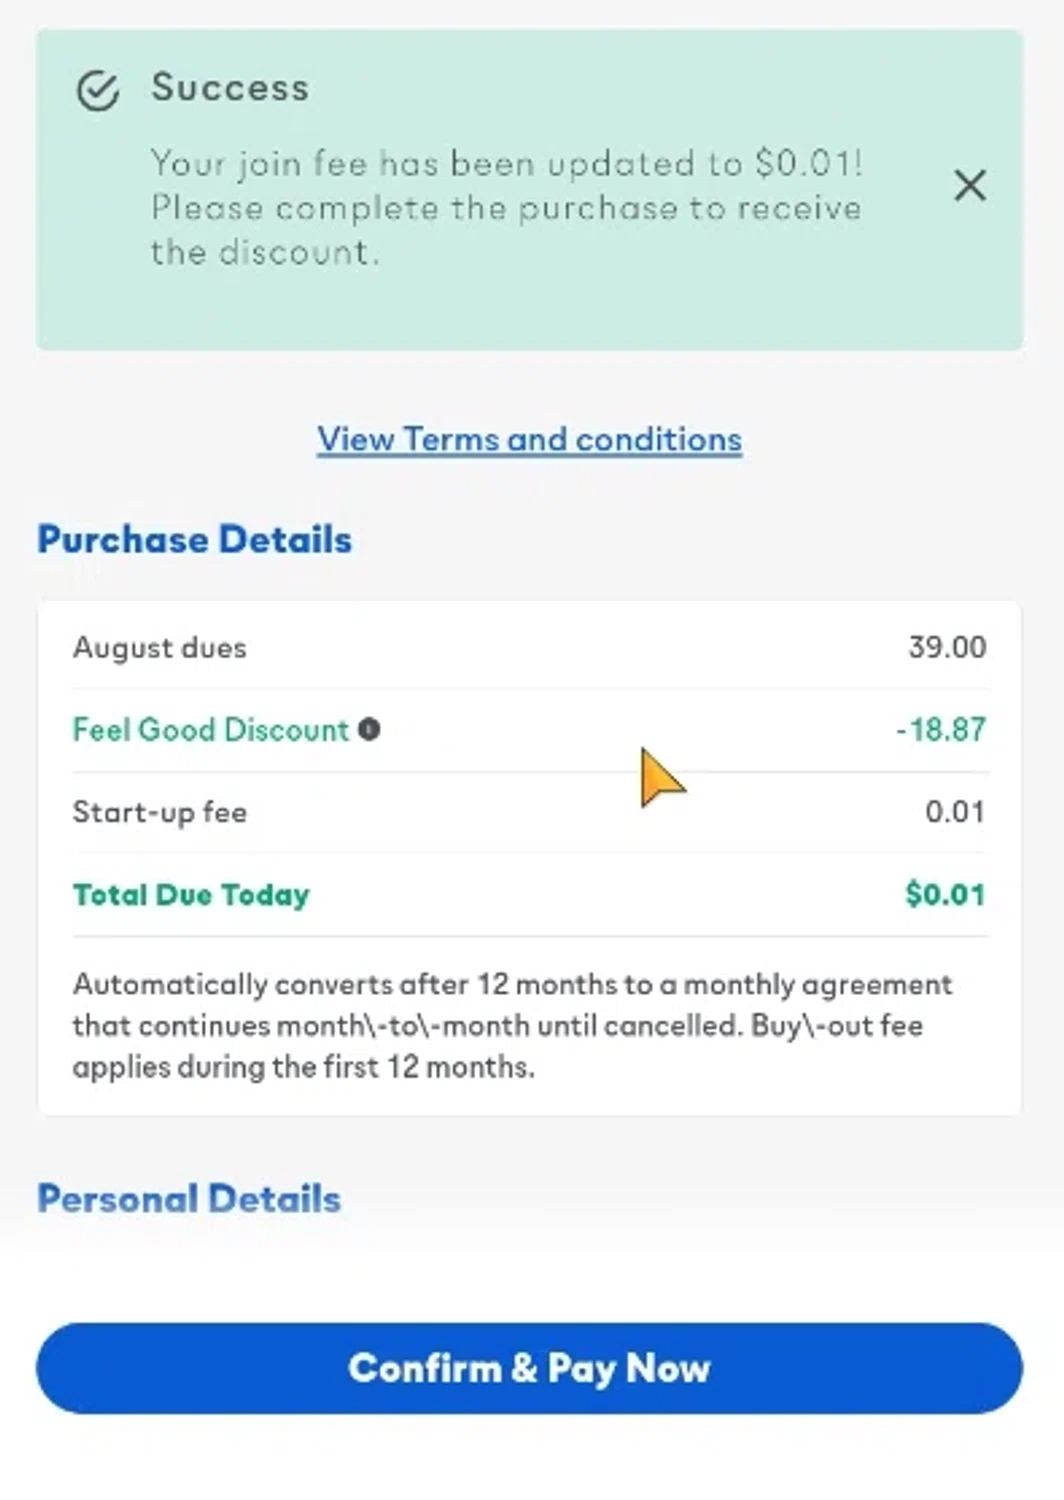
Task: Open View Terms and conditions link
Action: pyautogui.click(x=529, y=439)
